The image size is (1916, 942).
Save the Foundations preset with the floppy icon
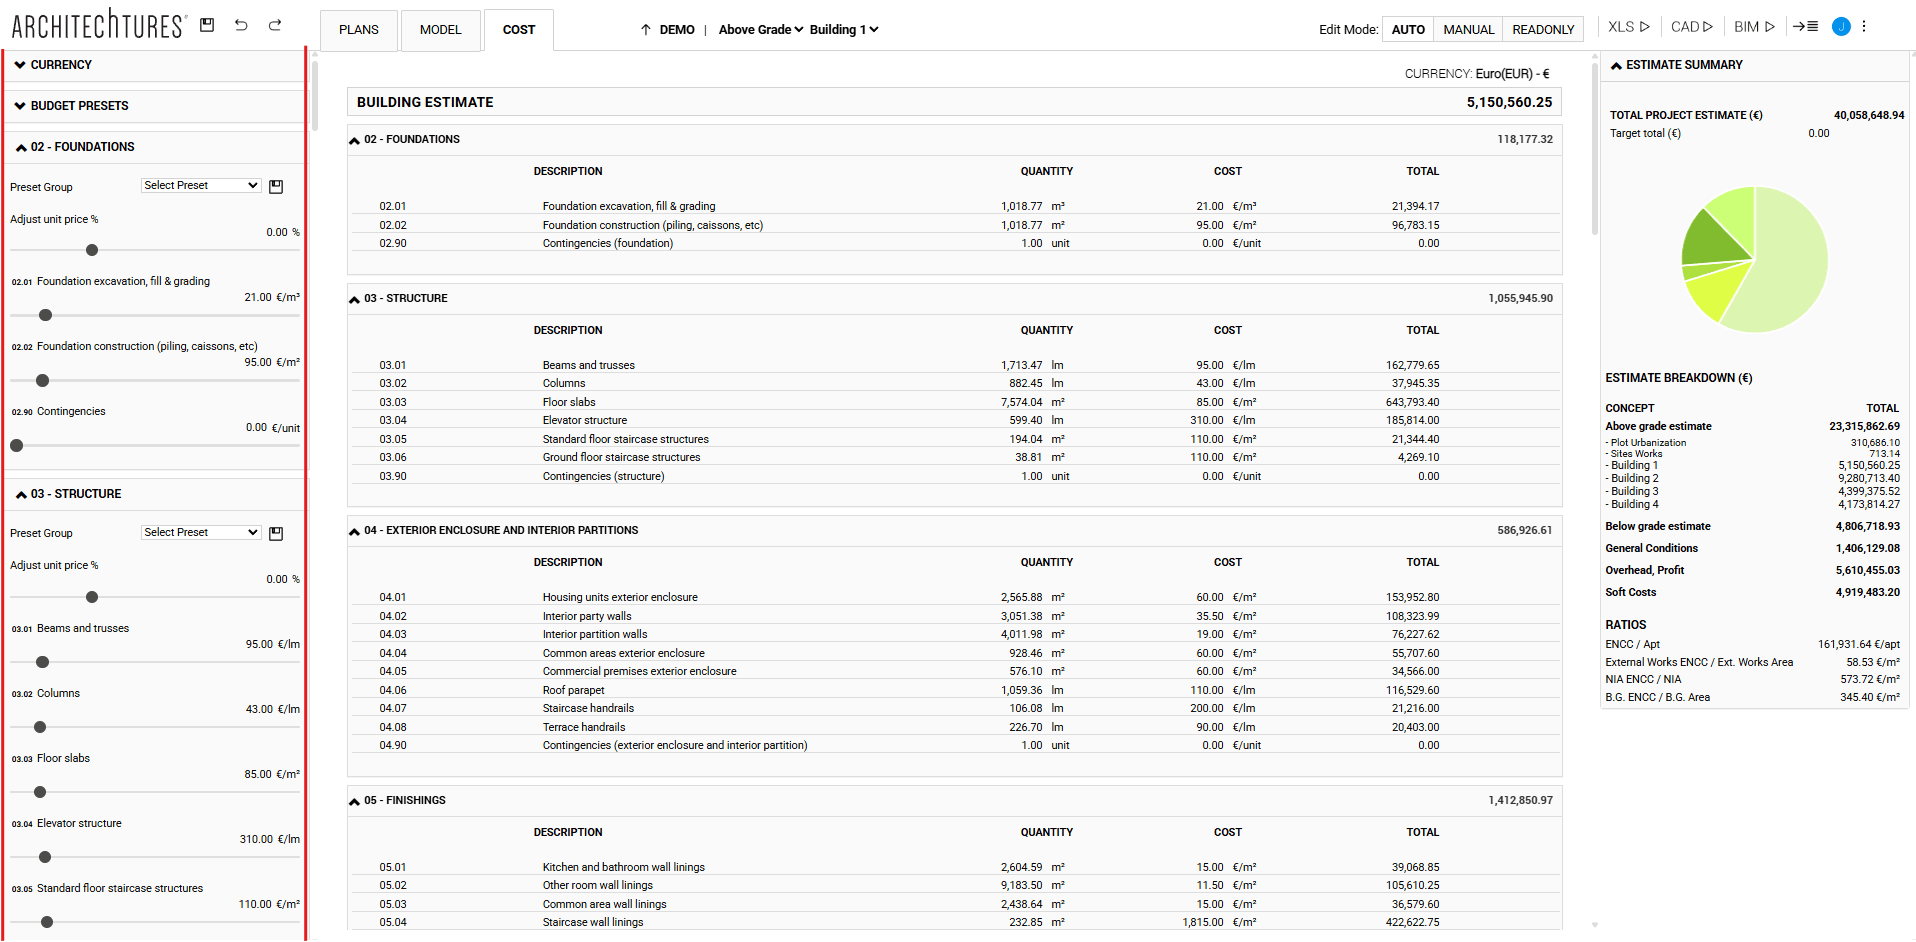(x=276, y=186)
